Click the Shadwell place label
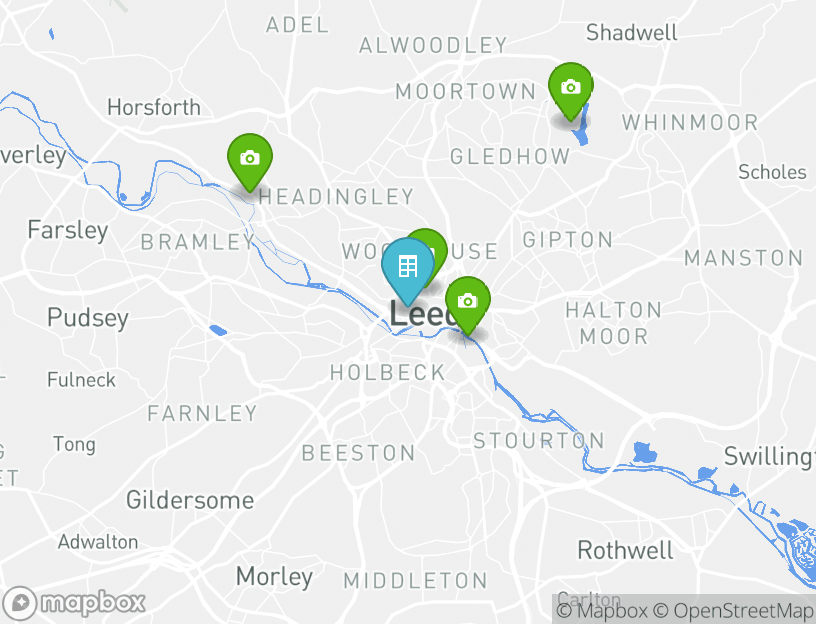The image size is (816, 624). tap(632, 32)
